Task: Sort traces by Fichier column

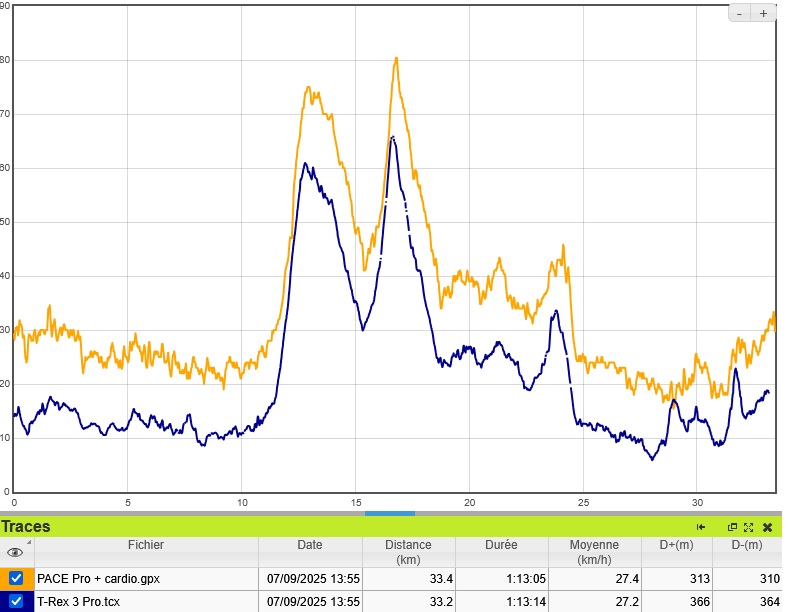Action: coord(145,545)
